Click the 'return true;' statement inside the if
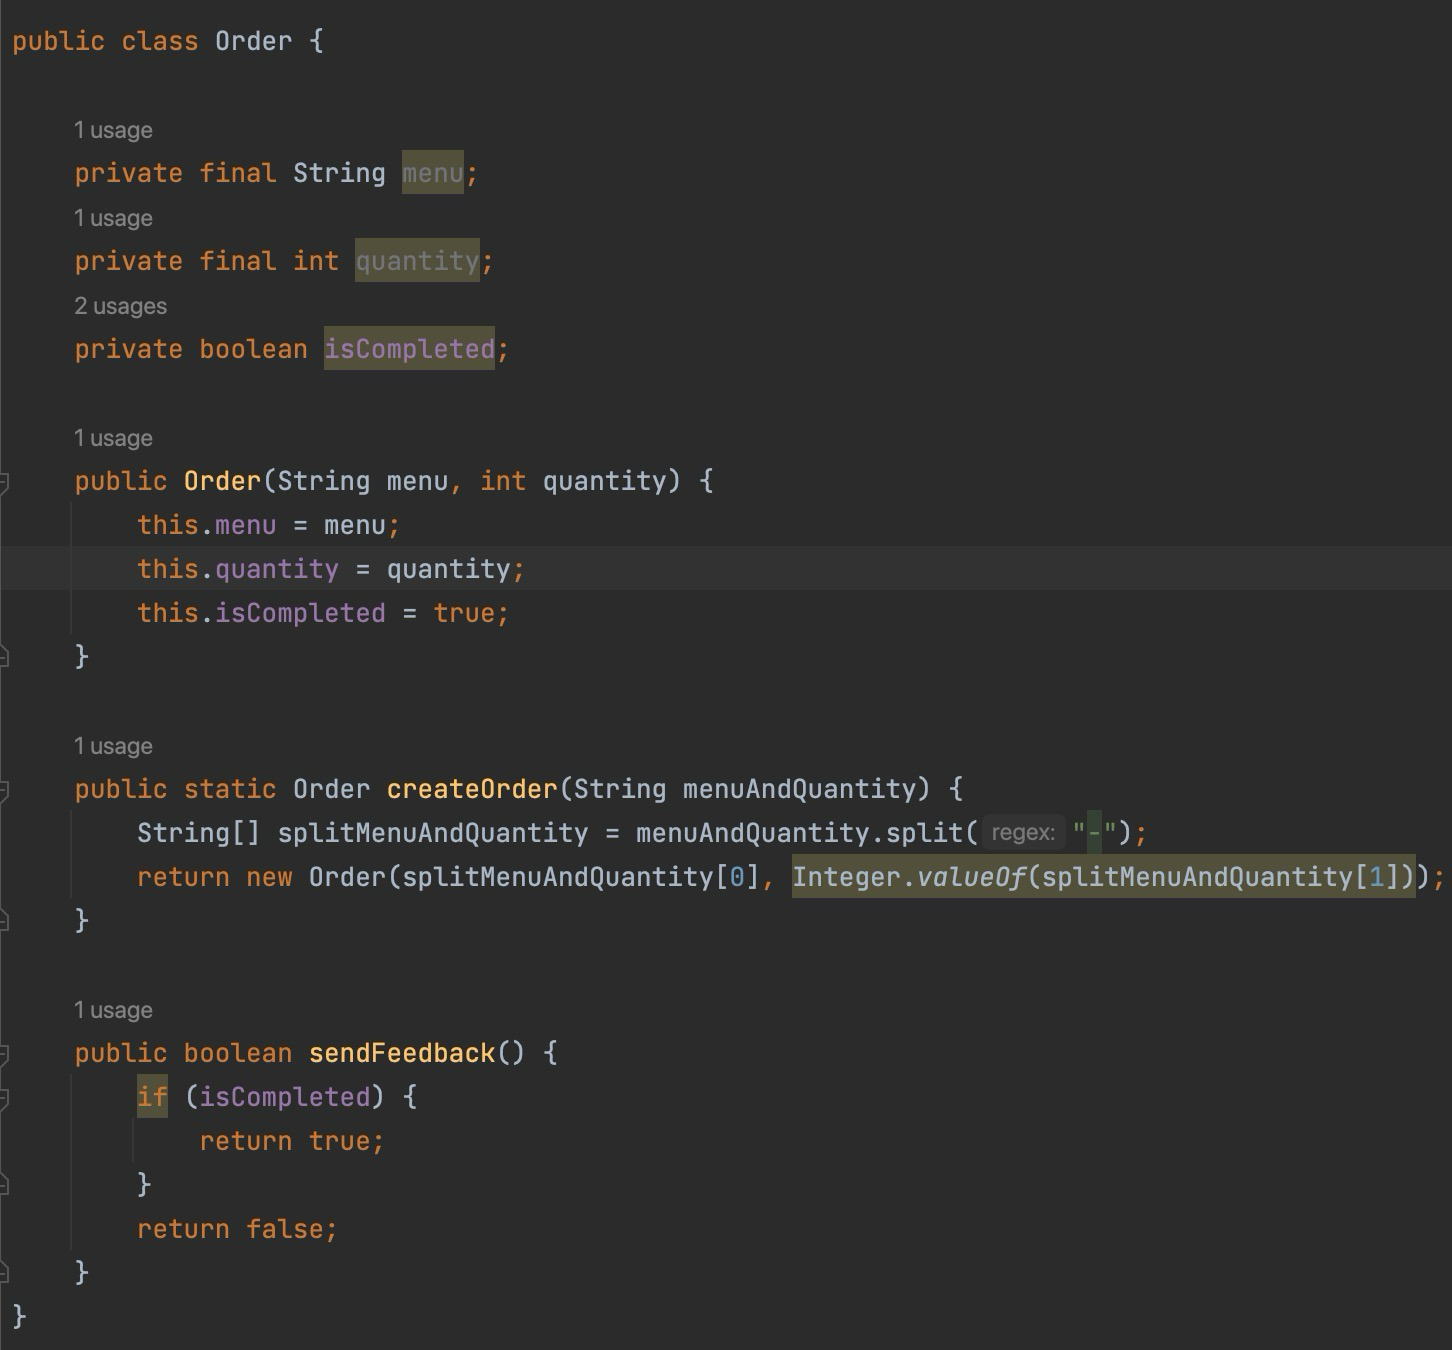The image size is (1452, 1350). pyautogui.click(x=292, y=1141)
